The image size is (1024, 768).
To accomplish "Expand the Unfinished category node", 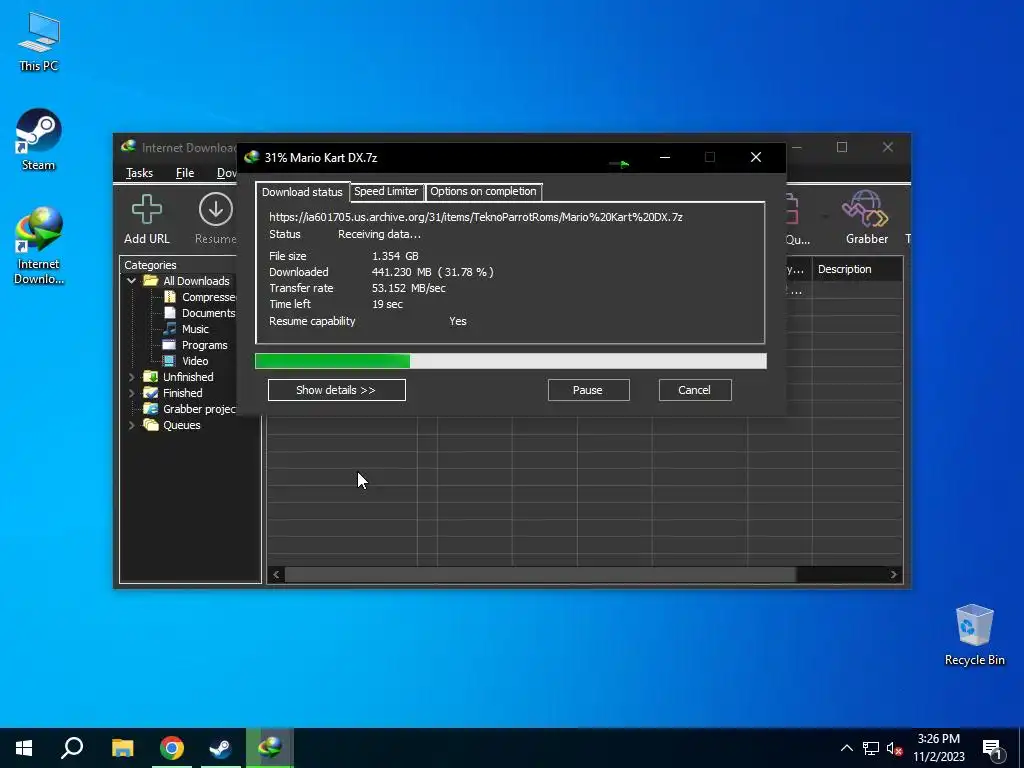I will 131,377.
